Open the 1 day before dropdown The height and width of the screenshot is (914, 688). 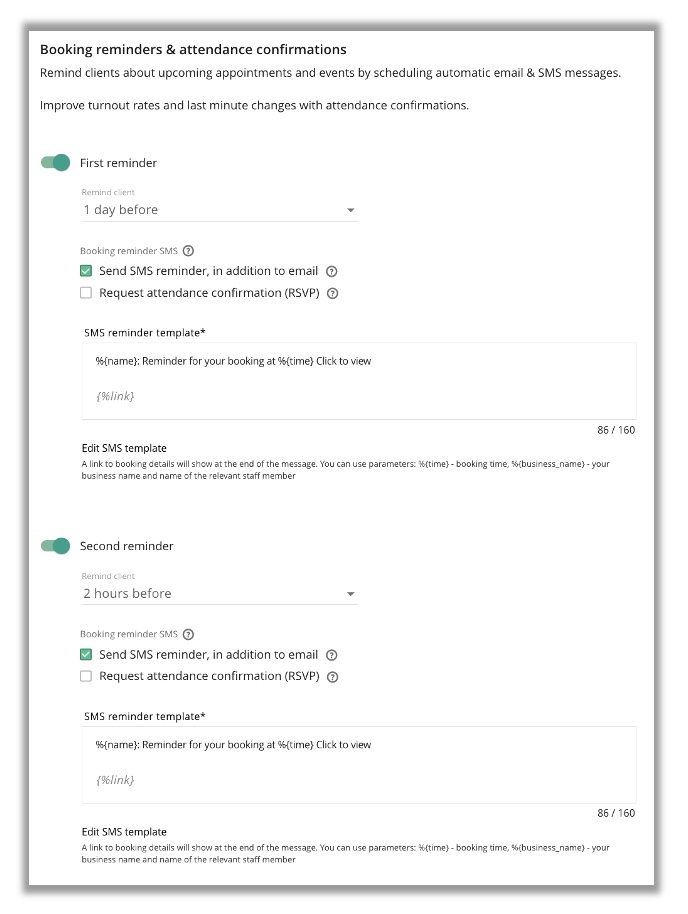(x=219, y=210)
